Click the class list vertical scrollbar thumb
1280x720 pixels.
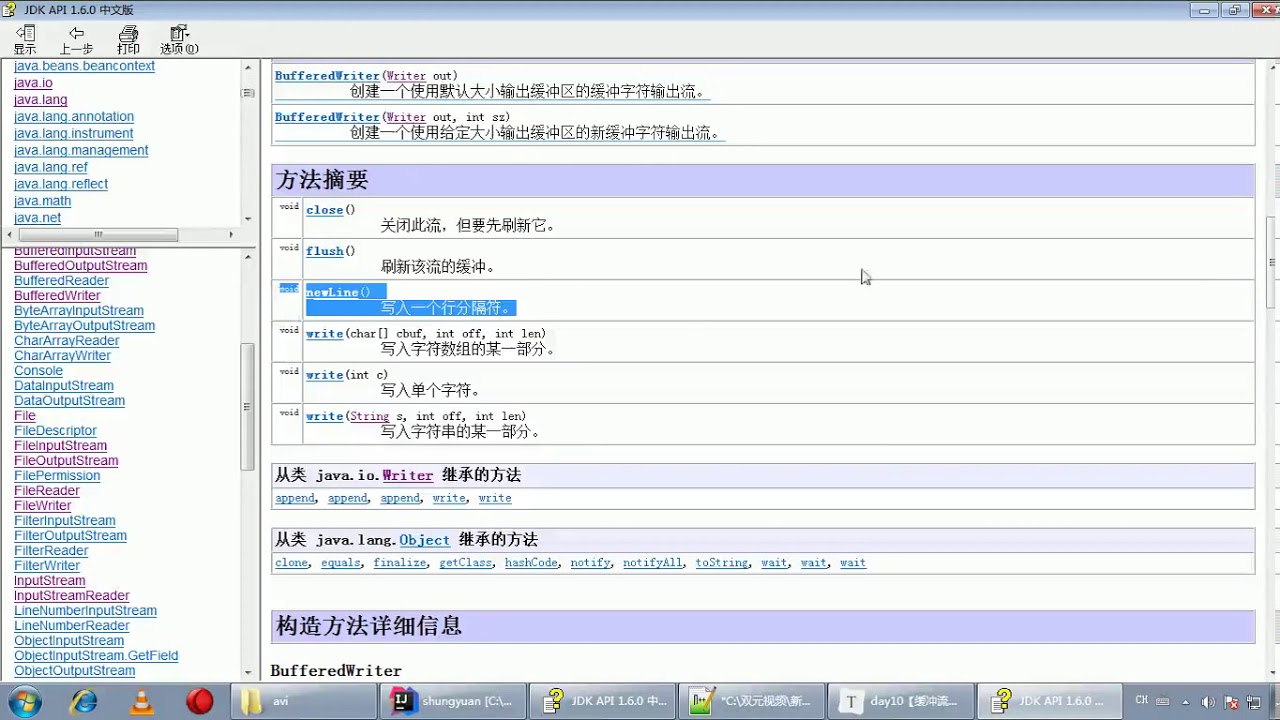click(248, 407)
